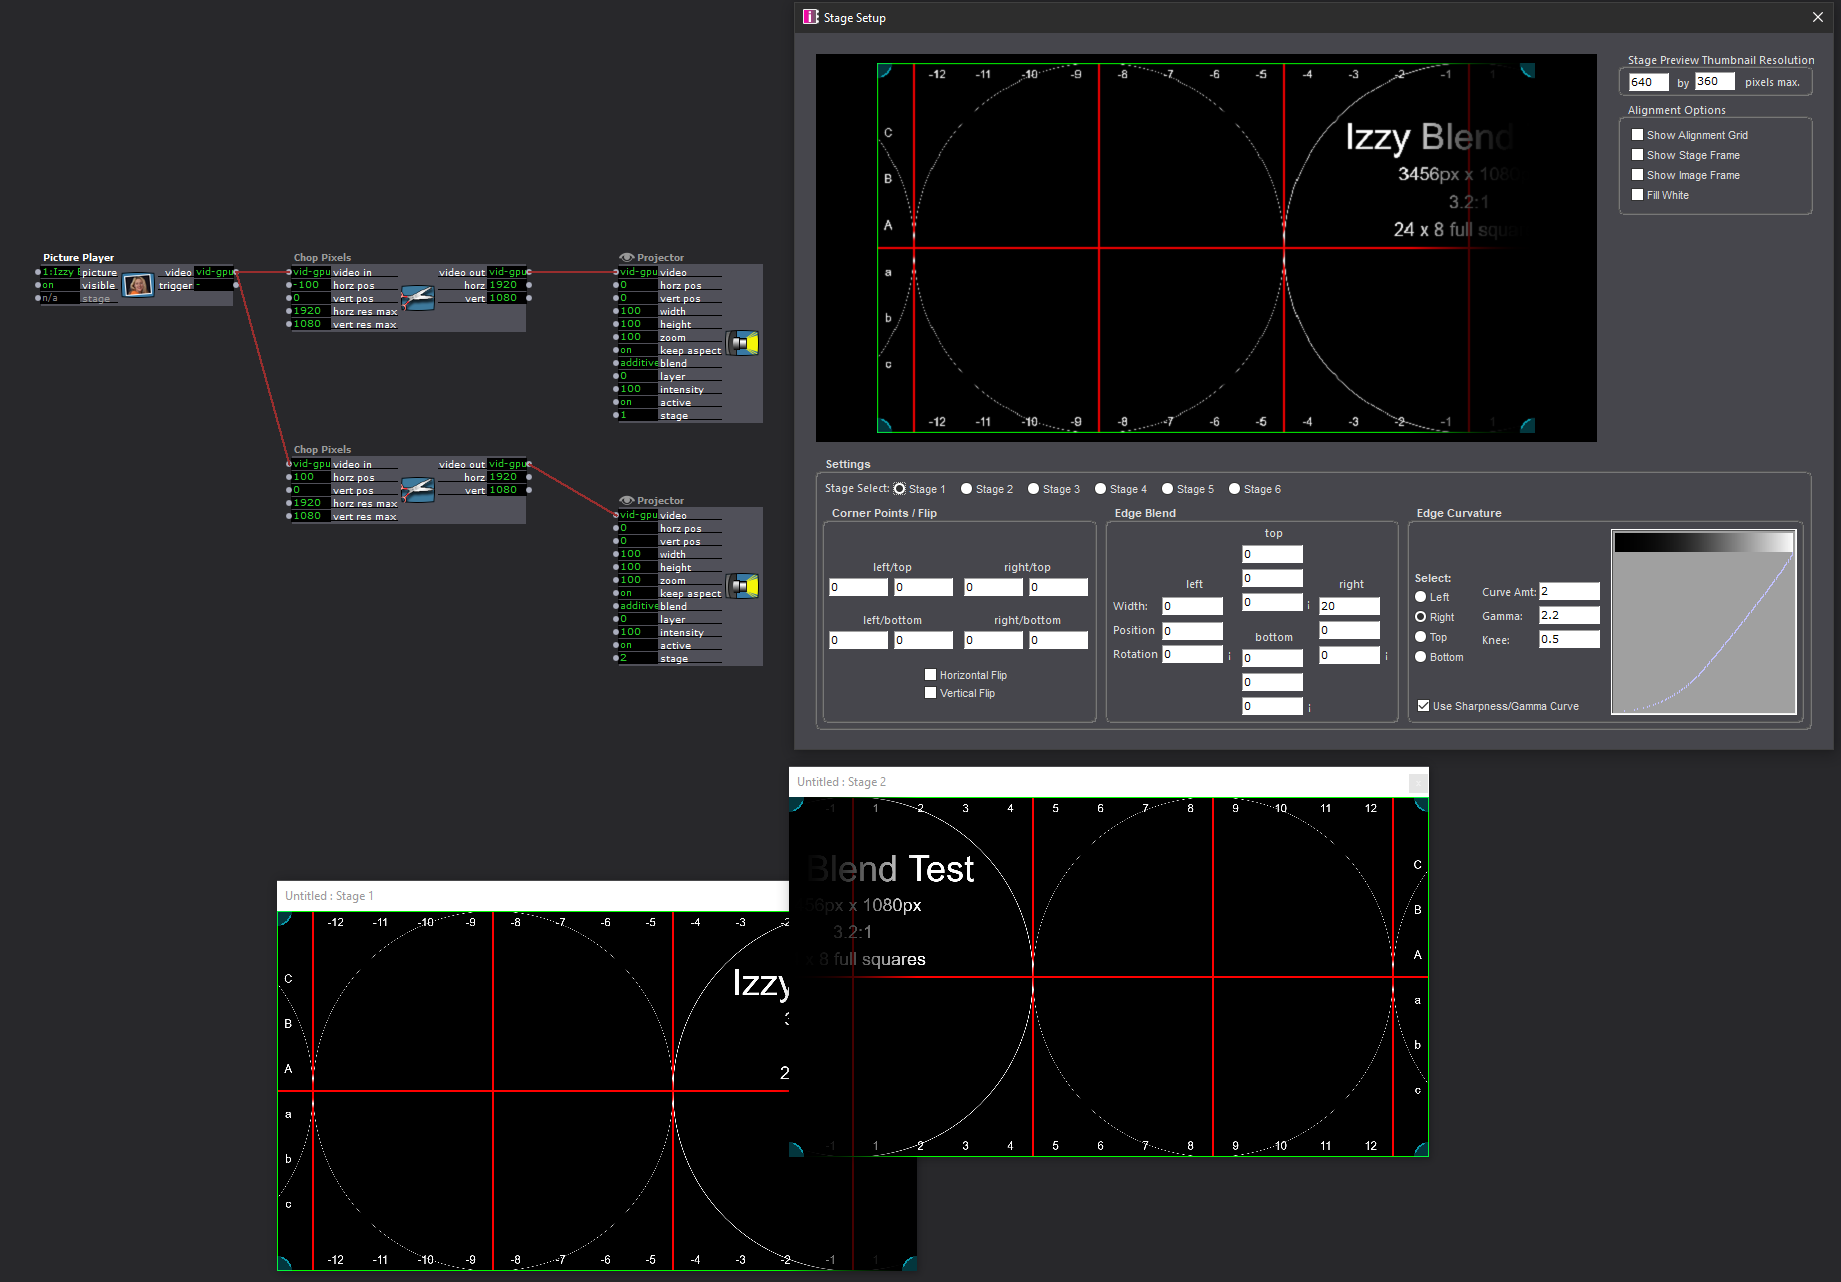Click left edge blend Width field

tap(1192, 606)
